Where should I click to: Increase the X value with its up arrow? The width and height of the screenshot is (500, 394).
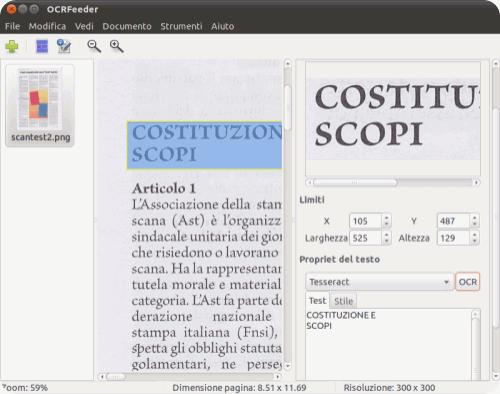tap(386, 217)
